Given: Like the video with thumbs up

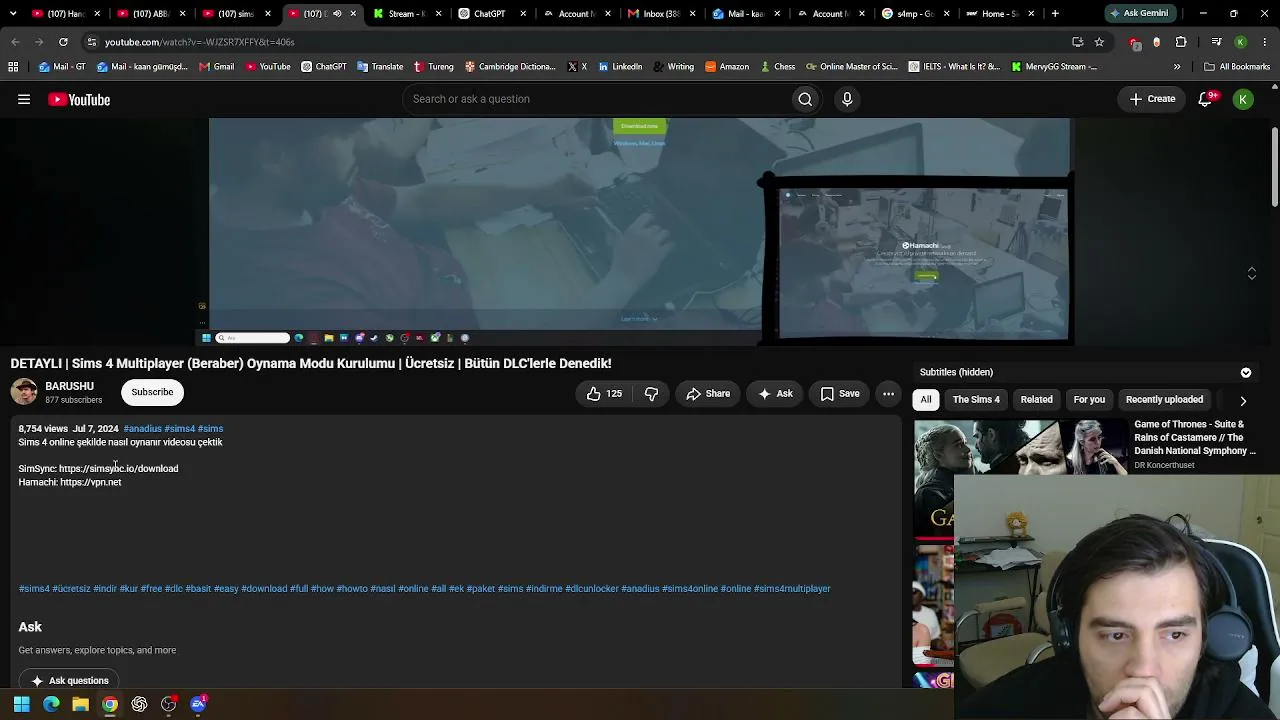Looking at the screenshot, I should 604,394.
